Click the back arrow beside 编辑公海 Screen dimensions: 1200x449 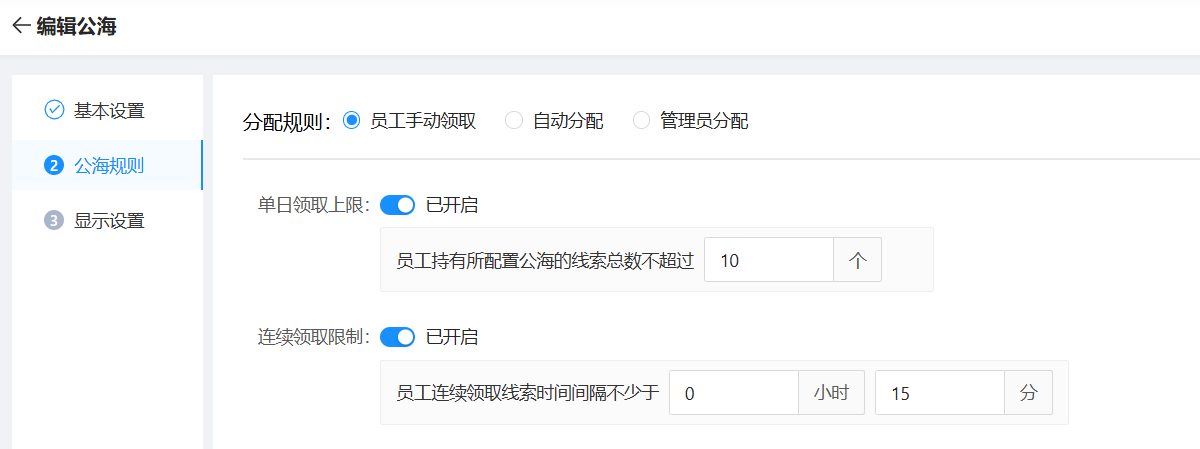click(x=21, y=27)
